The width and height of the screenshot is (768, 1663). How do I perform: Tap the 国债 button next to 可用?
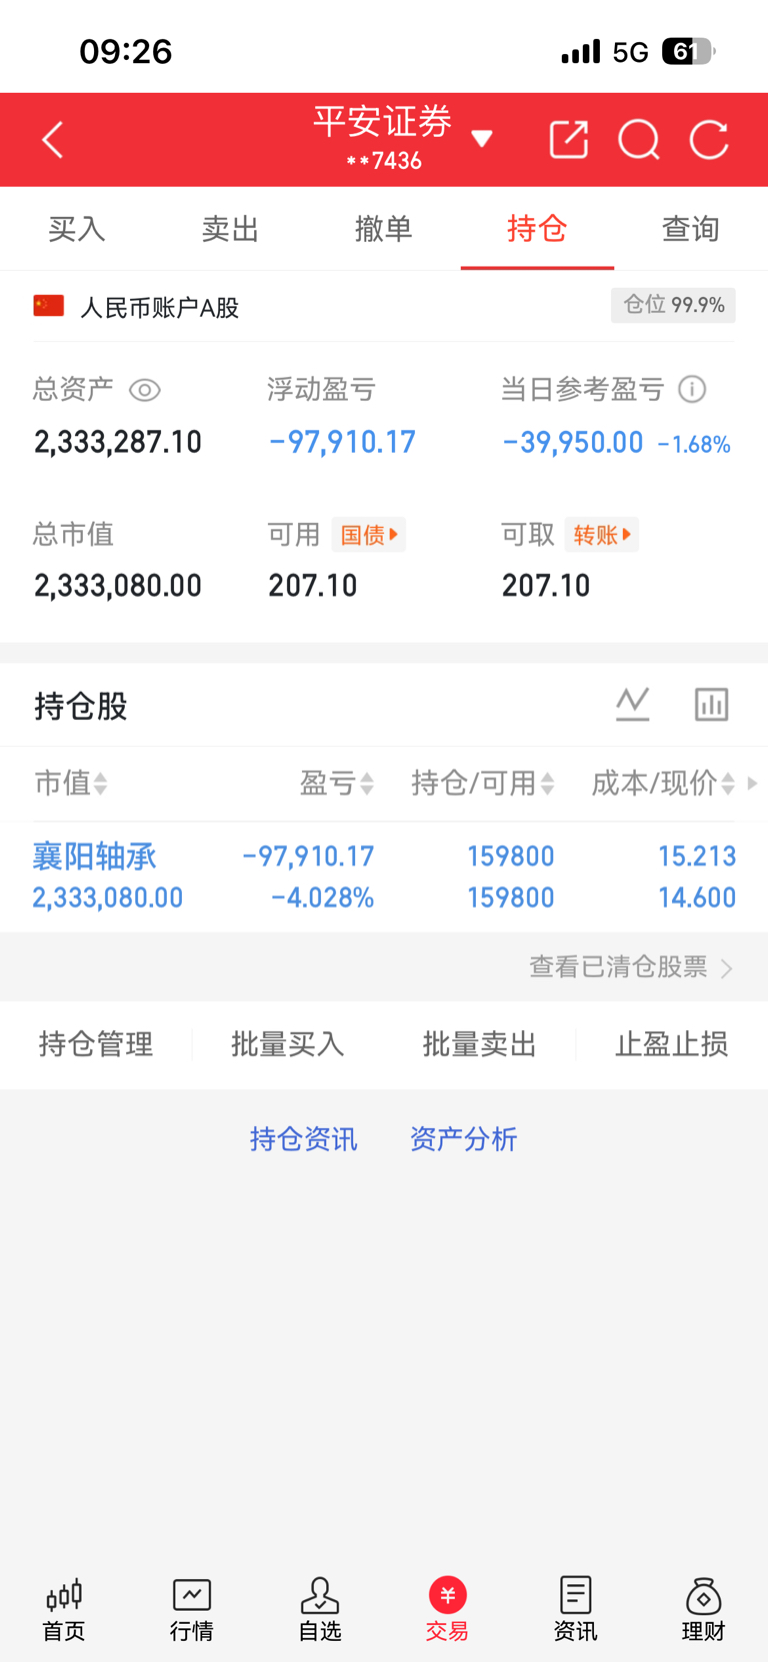pyautogui.click(x=369, y=535)
